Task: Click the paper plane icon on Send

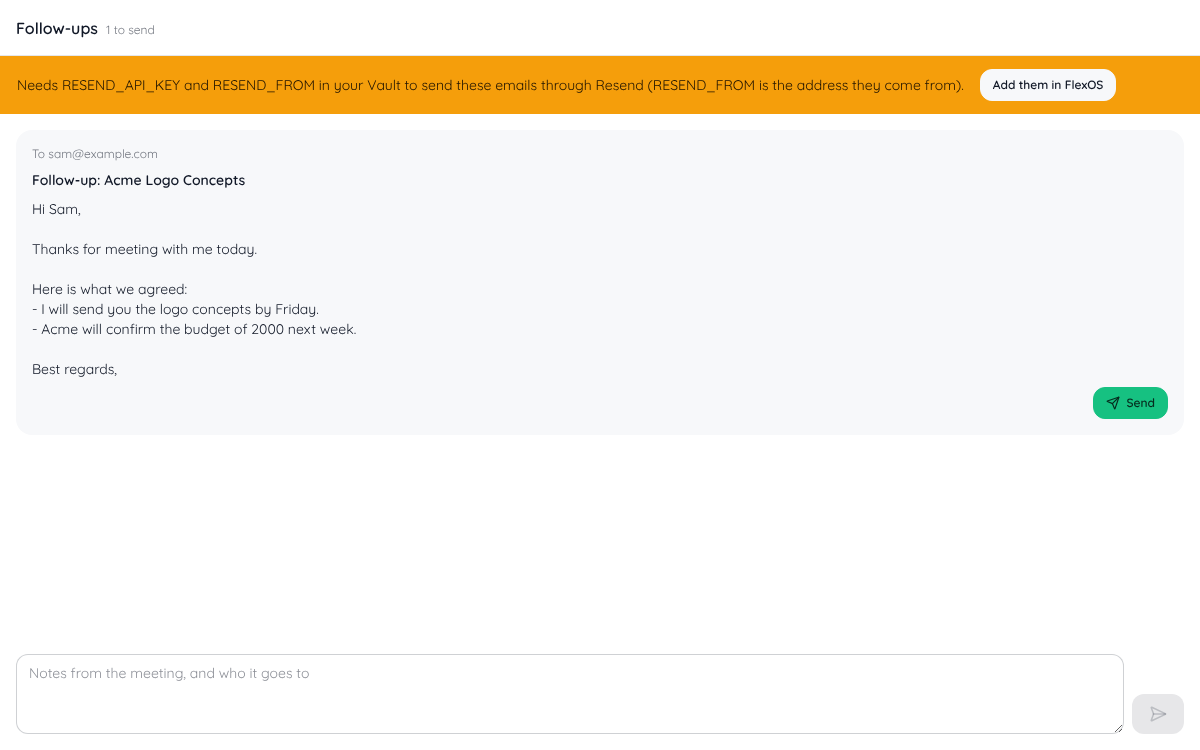Action: [1113, 403]
